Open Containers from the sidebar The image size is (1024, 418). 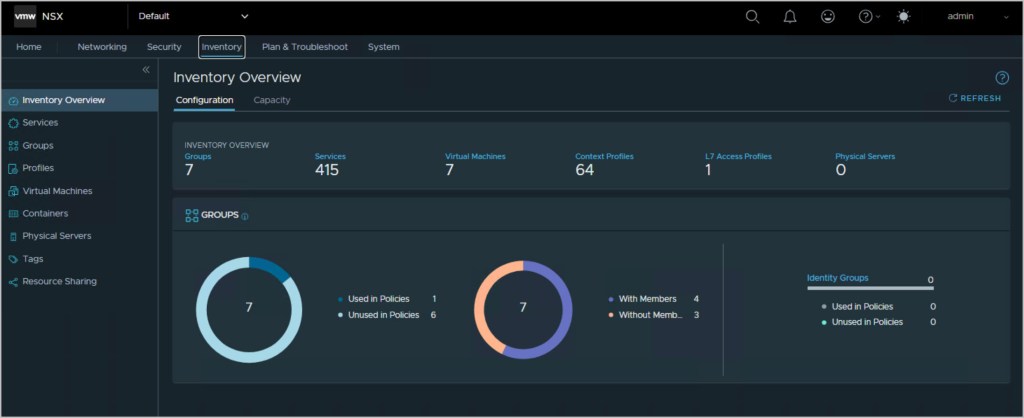45,214
